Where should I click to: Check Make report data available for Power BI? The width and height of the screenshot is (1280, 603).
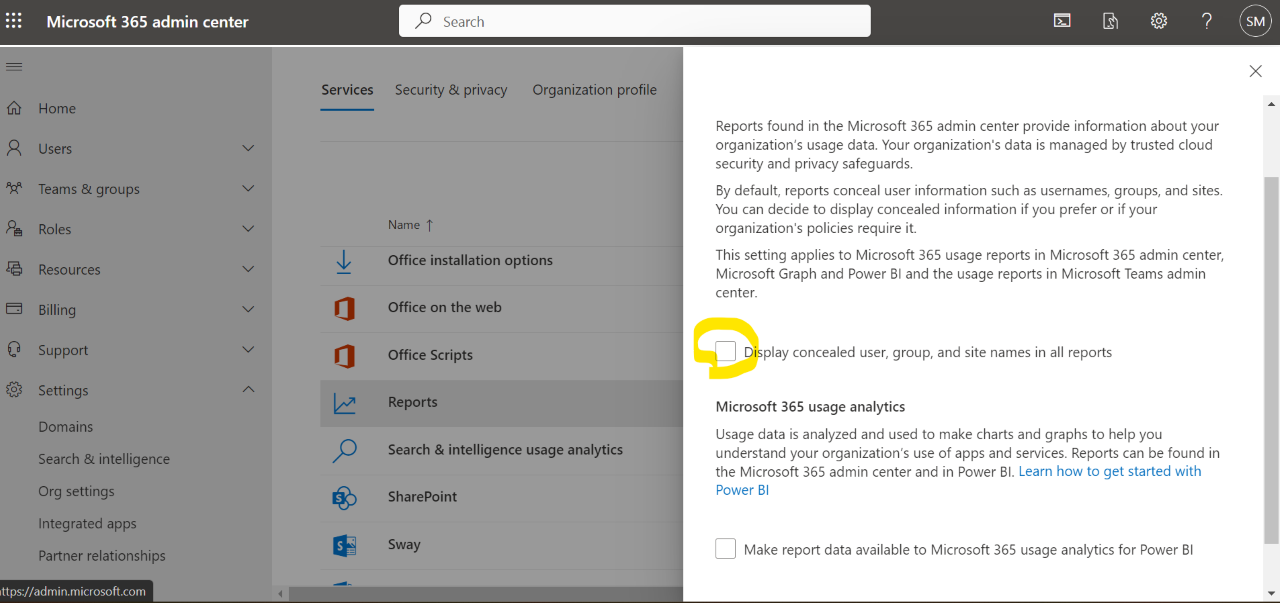(726, 549)
